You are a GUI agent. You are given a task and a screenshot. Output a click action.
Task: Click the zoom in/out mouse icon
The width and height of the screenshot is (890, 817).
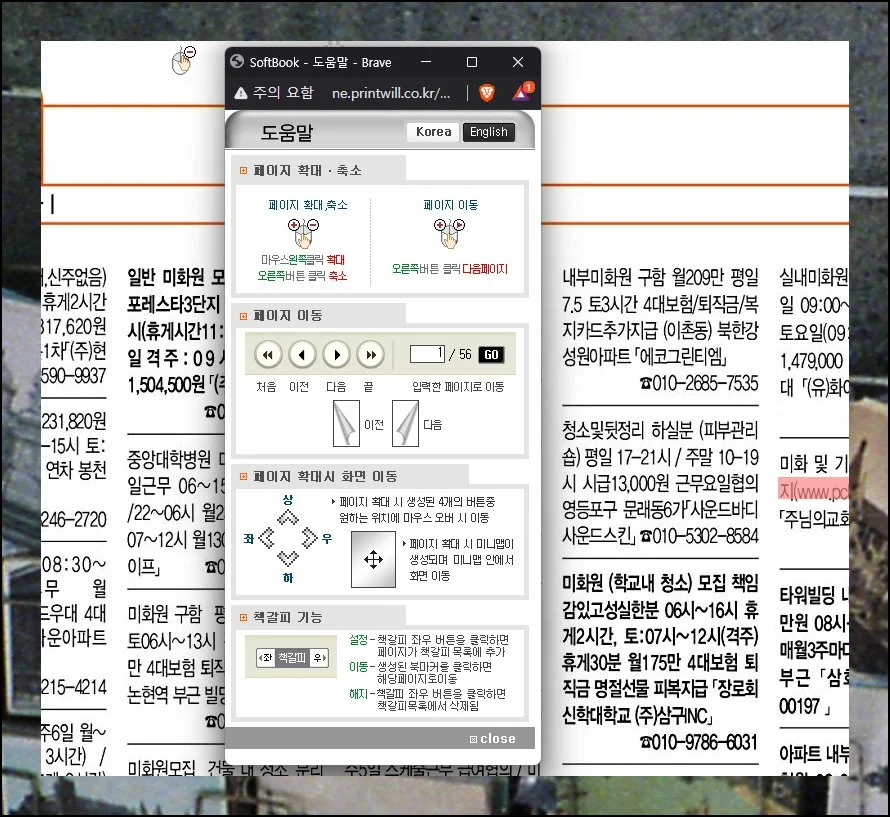[303, 232]
